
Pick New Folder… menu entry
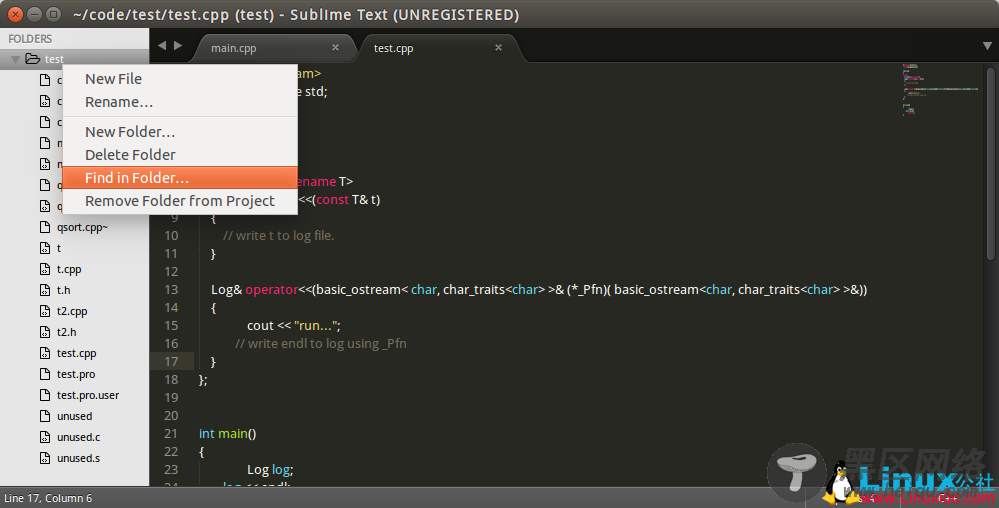(x=180, y=132)
